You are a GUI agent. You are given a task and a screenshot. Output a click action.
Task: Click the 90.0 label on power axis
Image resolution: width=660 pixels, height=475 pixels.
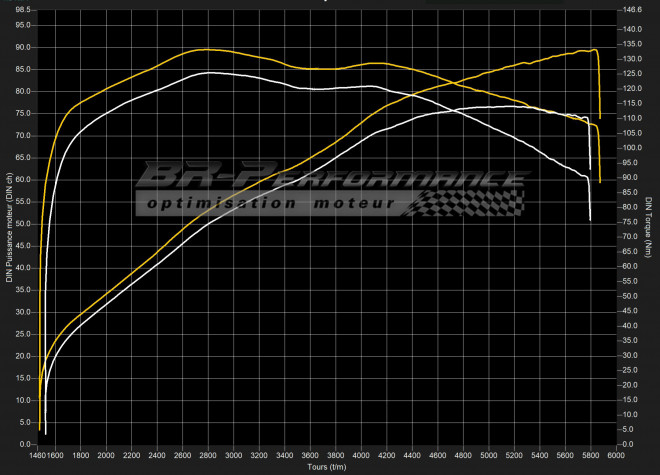23,47
